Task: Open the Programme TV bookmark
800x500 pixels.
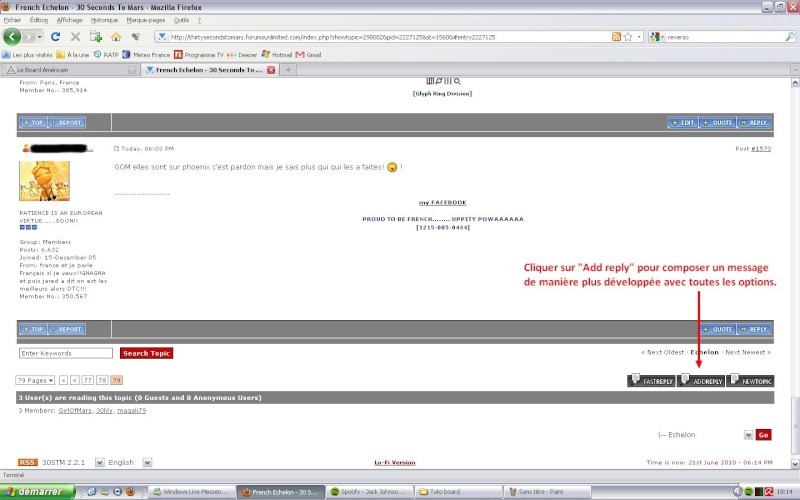Action: pos(199,55)
